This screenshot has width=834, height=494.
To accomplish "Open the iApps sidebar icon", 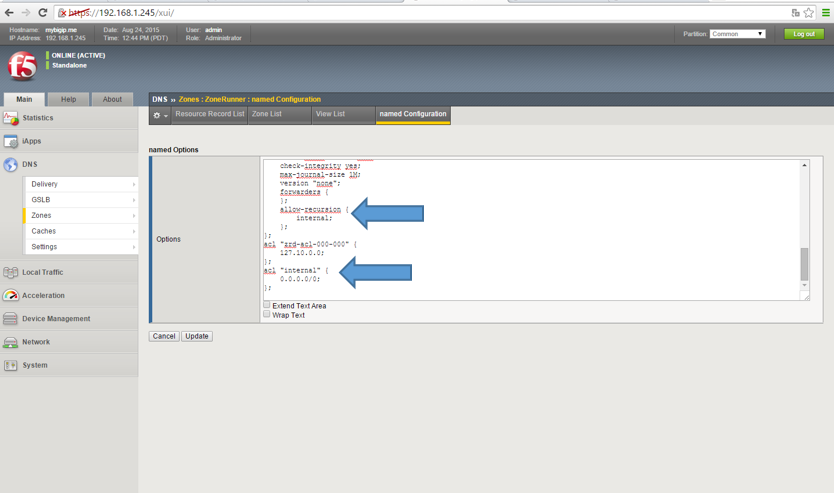I will [11, 141].
